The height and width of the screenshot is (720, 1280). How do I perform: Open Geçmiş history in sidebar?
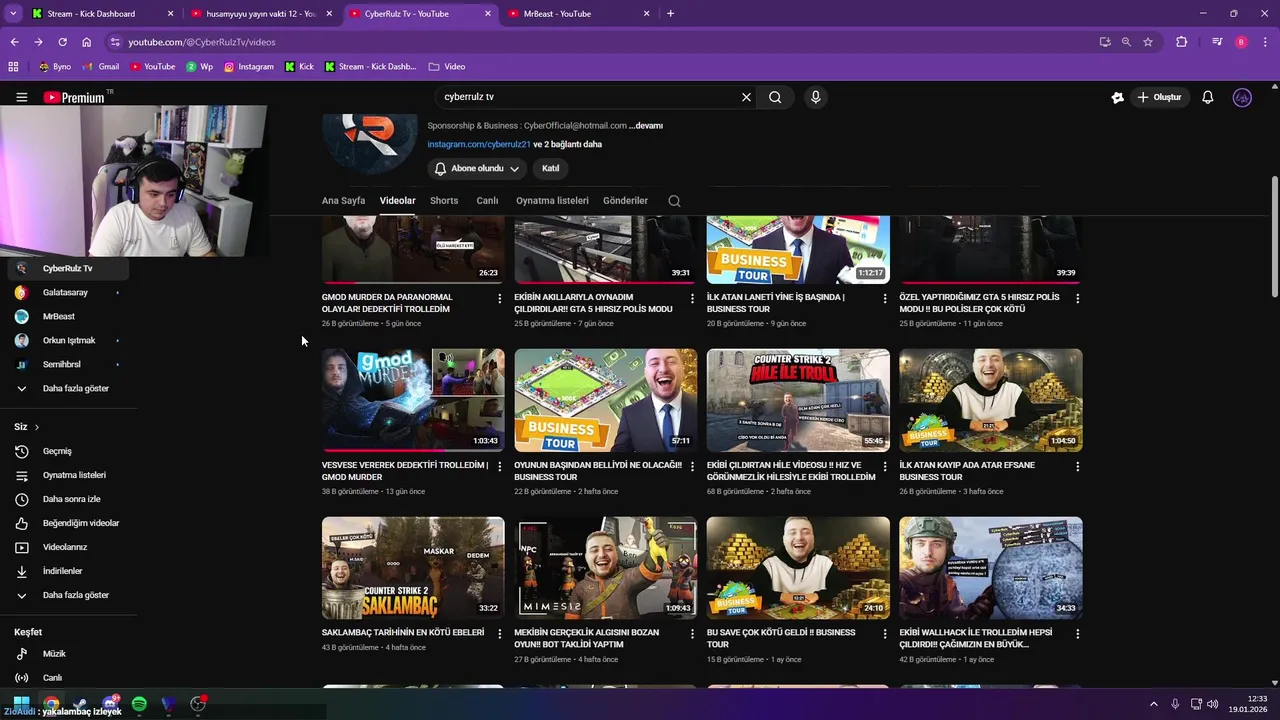pyautogui.click(x=69, y=451)
